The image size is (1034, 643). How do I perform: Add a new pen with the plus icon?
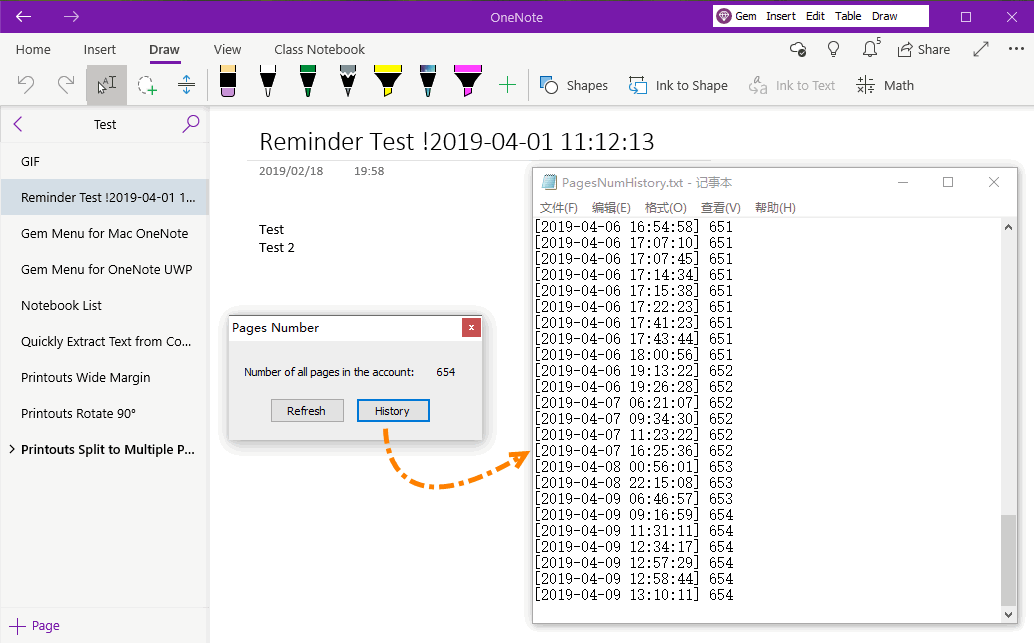(507, 85)
